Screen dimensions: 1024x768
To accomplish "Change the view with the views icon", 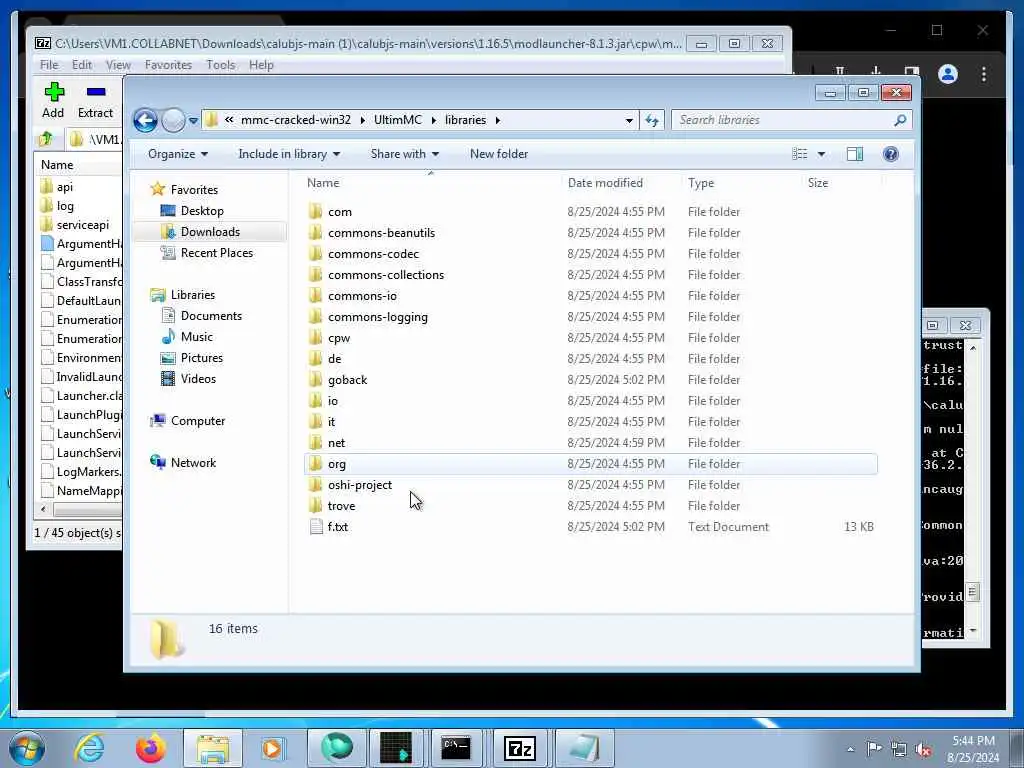I will click(799, 154).
